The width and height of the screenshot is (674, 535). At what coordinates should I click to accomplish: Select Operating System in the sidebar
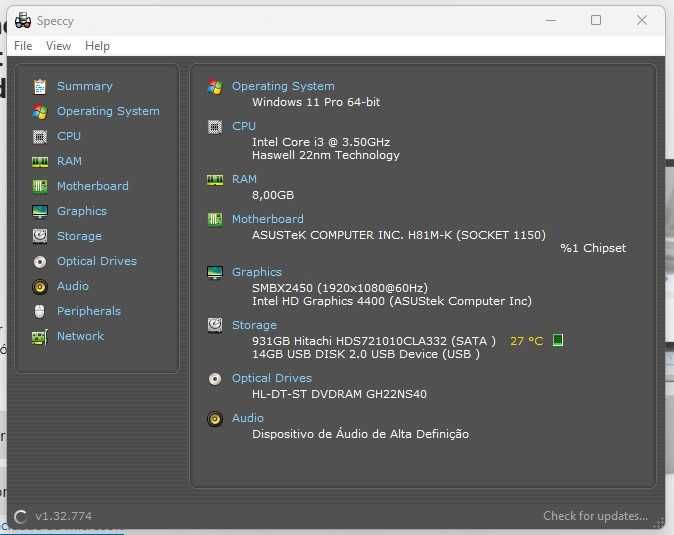108,111
